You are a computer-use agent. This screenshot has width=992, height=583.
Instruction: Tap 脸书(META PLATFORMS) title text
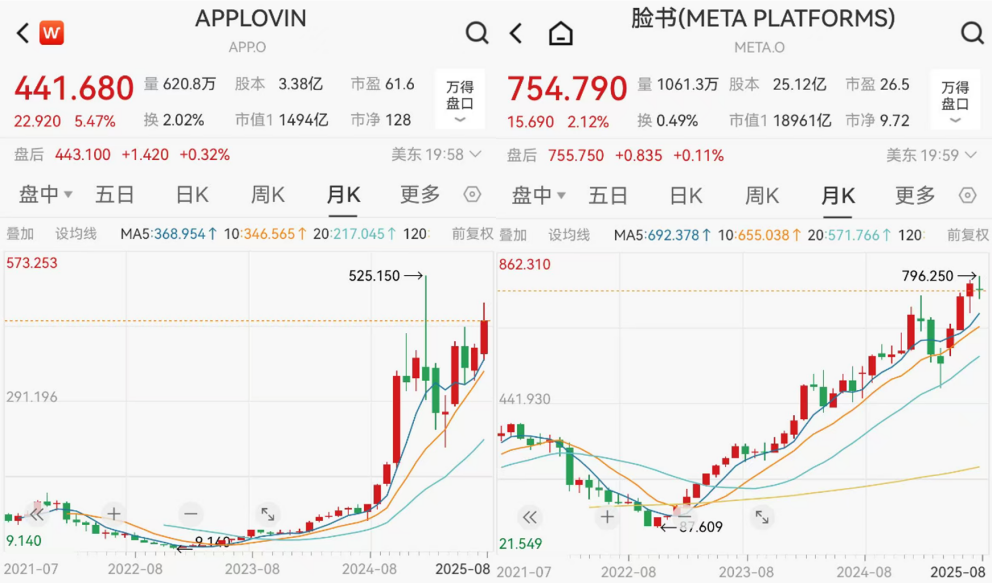coord(763,18)
